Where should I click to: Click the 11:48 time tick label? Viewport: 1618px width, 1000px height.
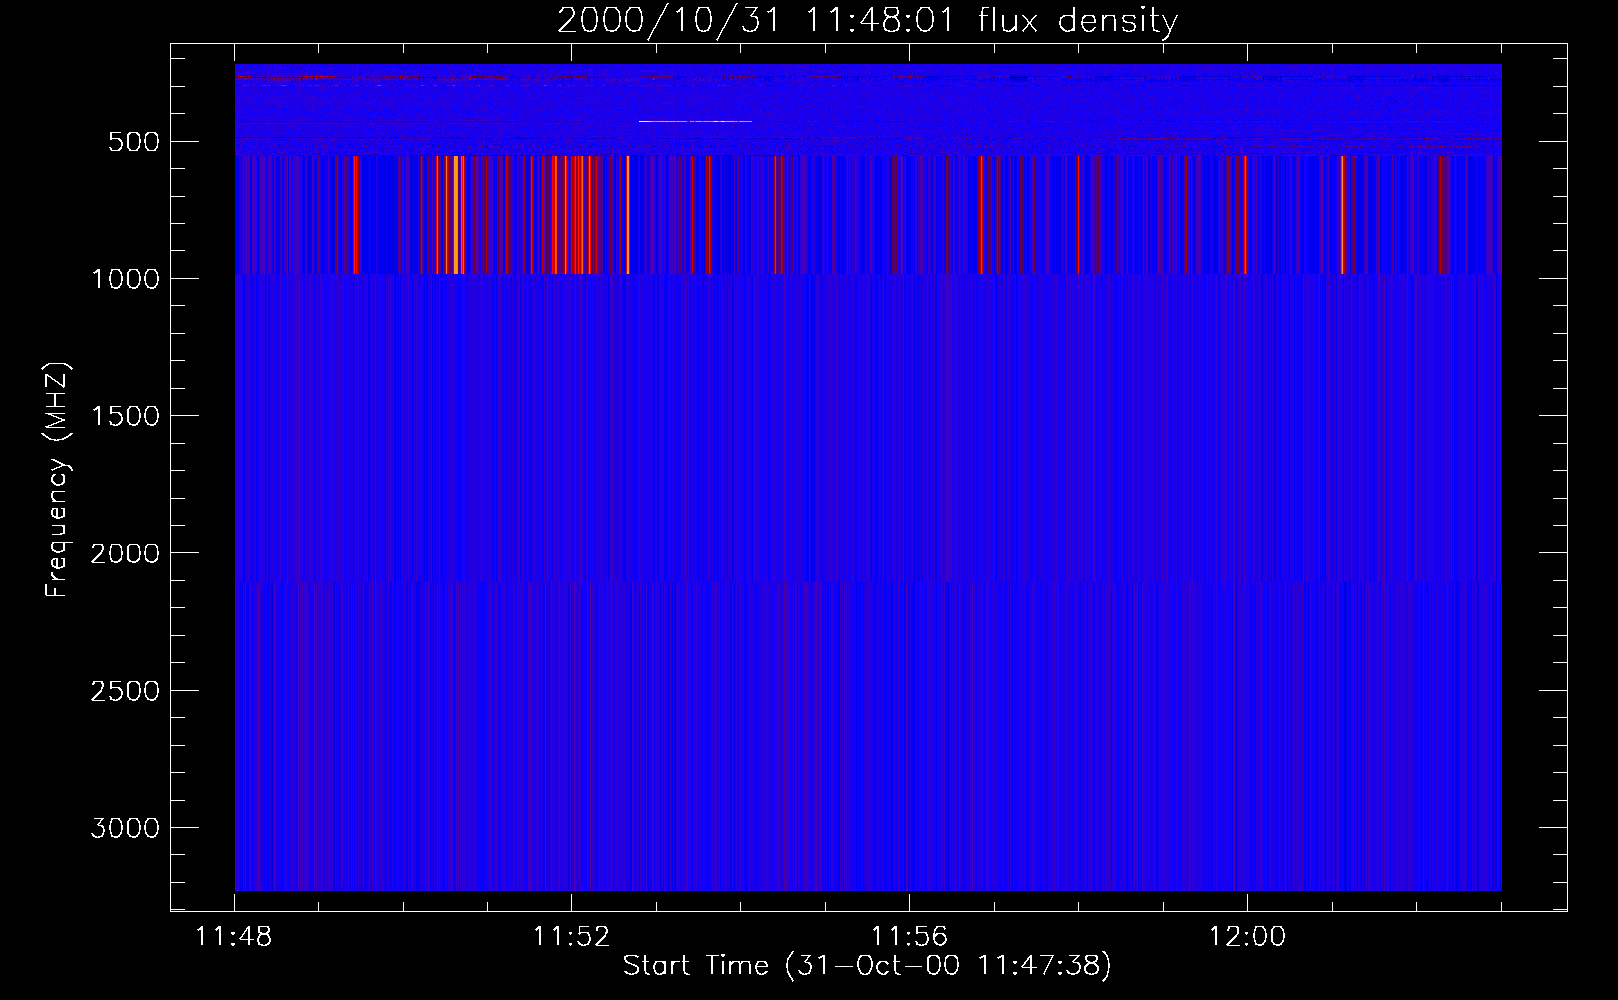tap(234, 937)
